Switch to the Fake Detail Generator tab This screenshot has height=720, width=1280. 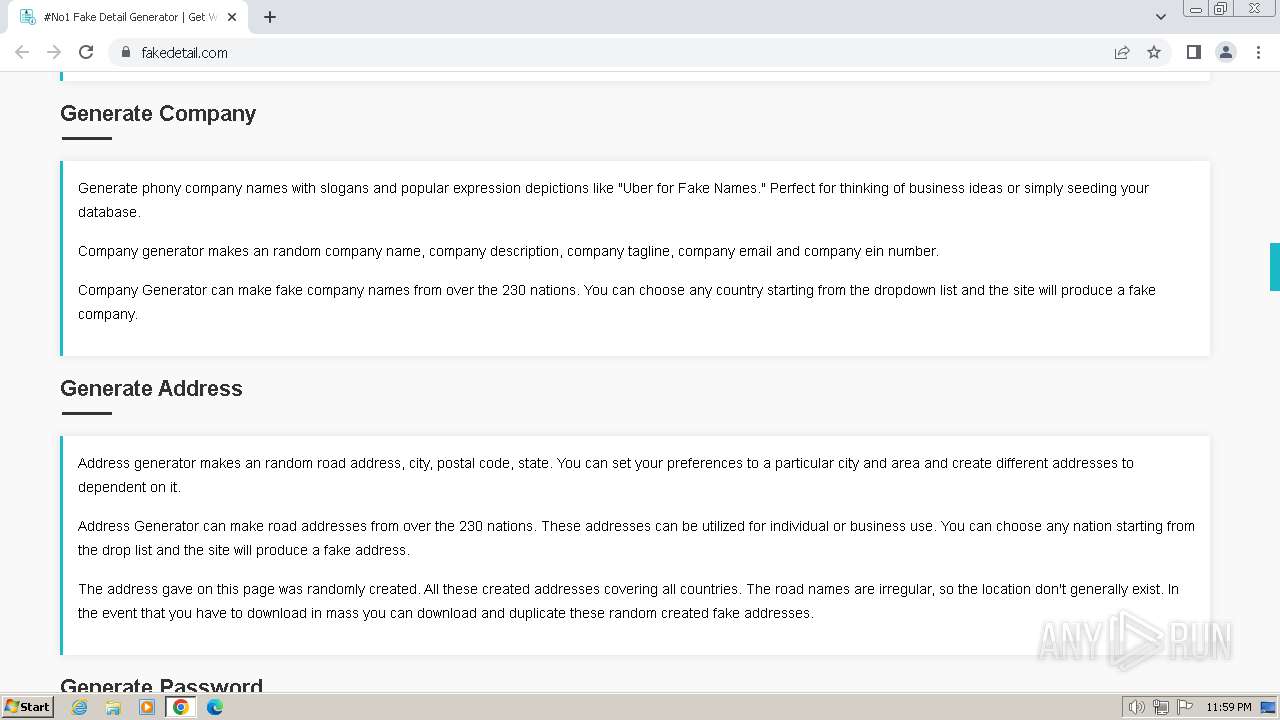120,17
